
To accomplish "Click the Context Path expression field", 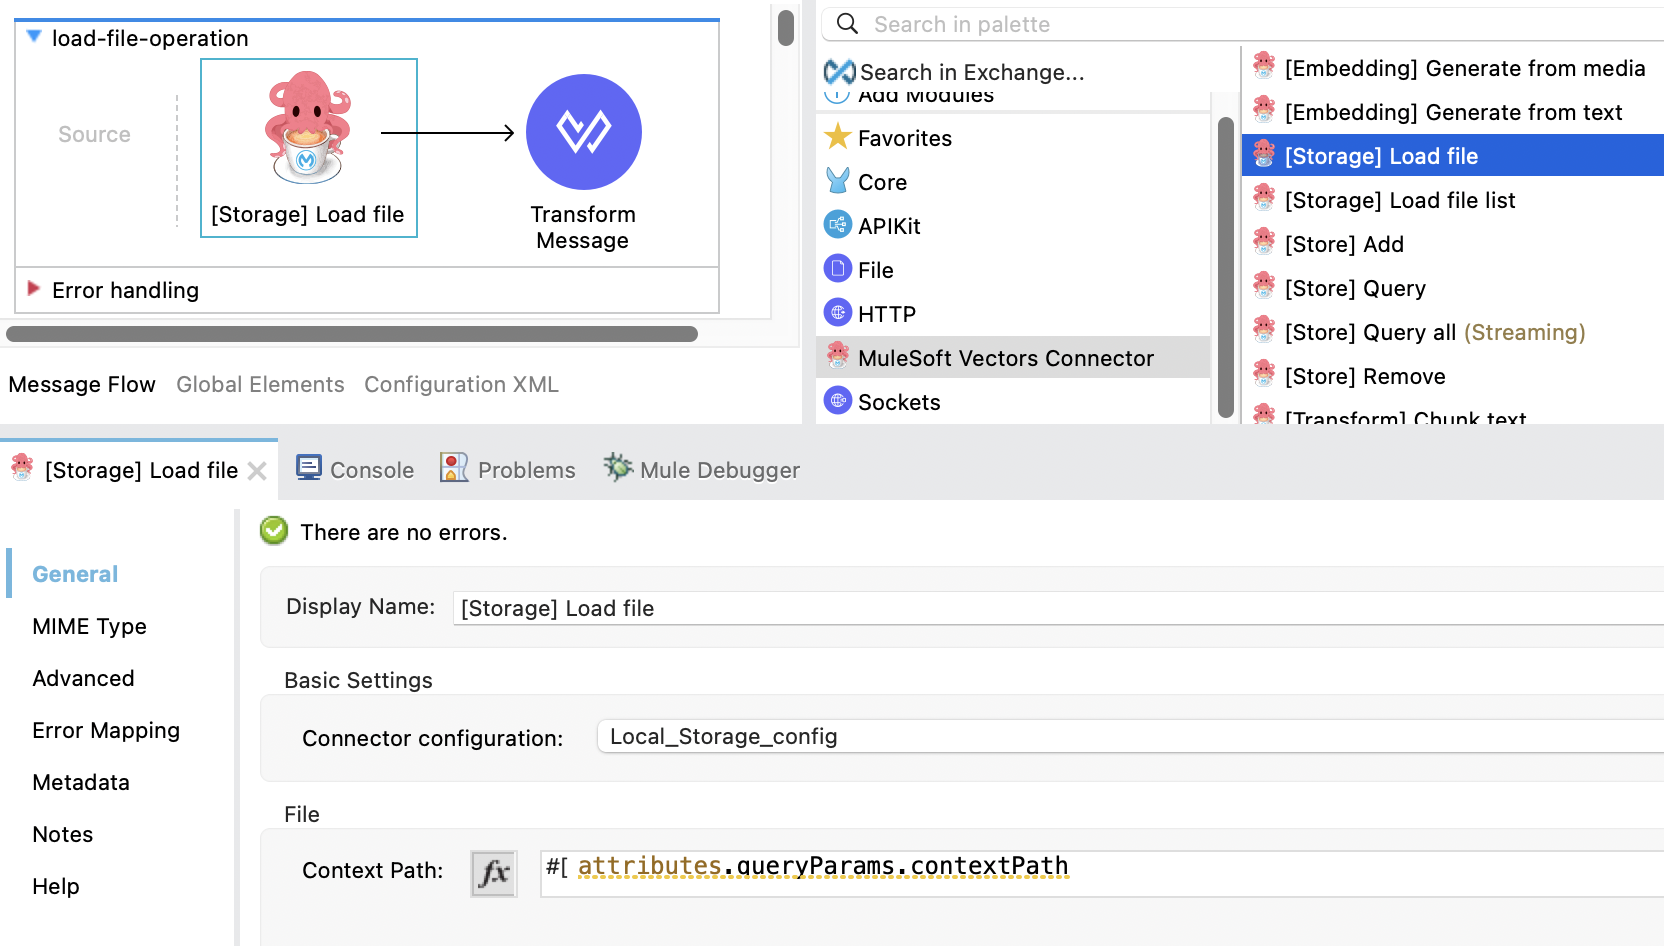I will pos(1102,874).
